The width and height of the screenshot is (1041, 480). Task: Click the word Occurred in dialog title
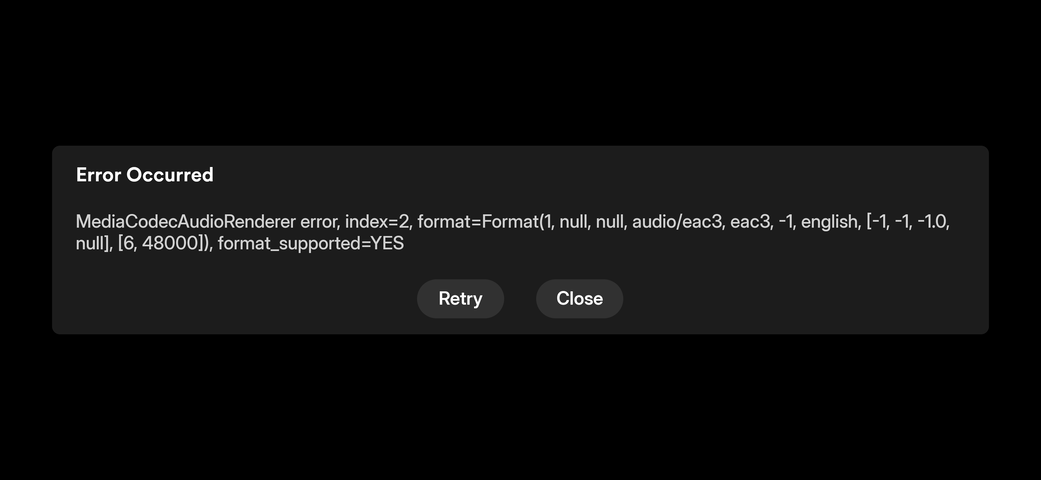coord(170,175)
